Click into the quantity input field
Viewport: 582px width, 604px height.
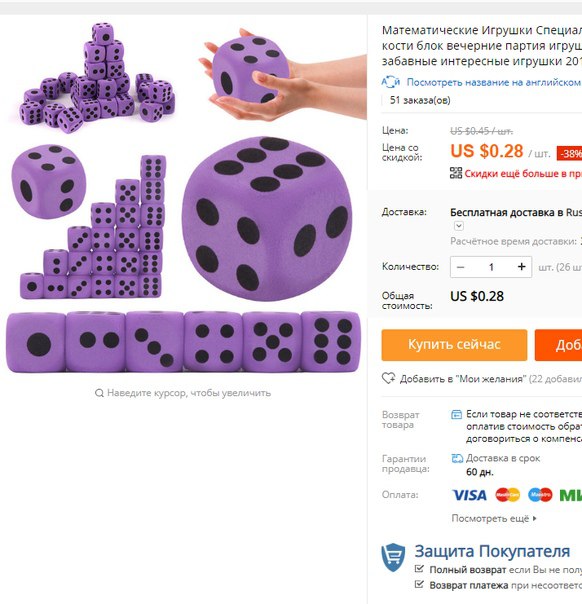[x=491, y=267]
